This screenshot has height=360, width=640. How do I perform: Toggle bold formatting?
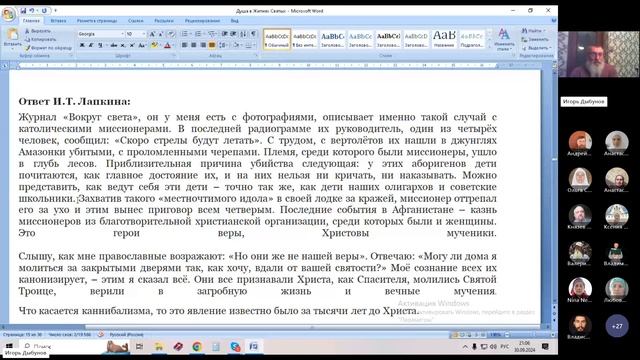tap(82, 45)
